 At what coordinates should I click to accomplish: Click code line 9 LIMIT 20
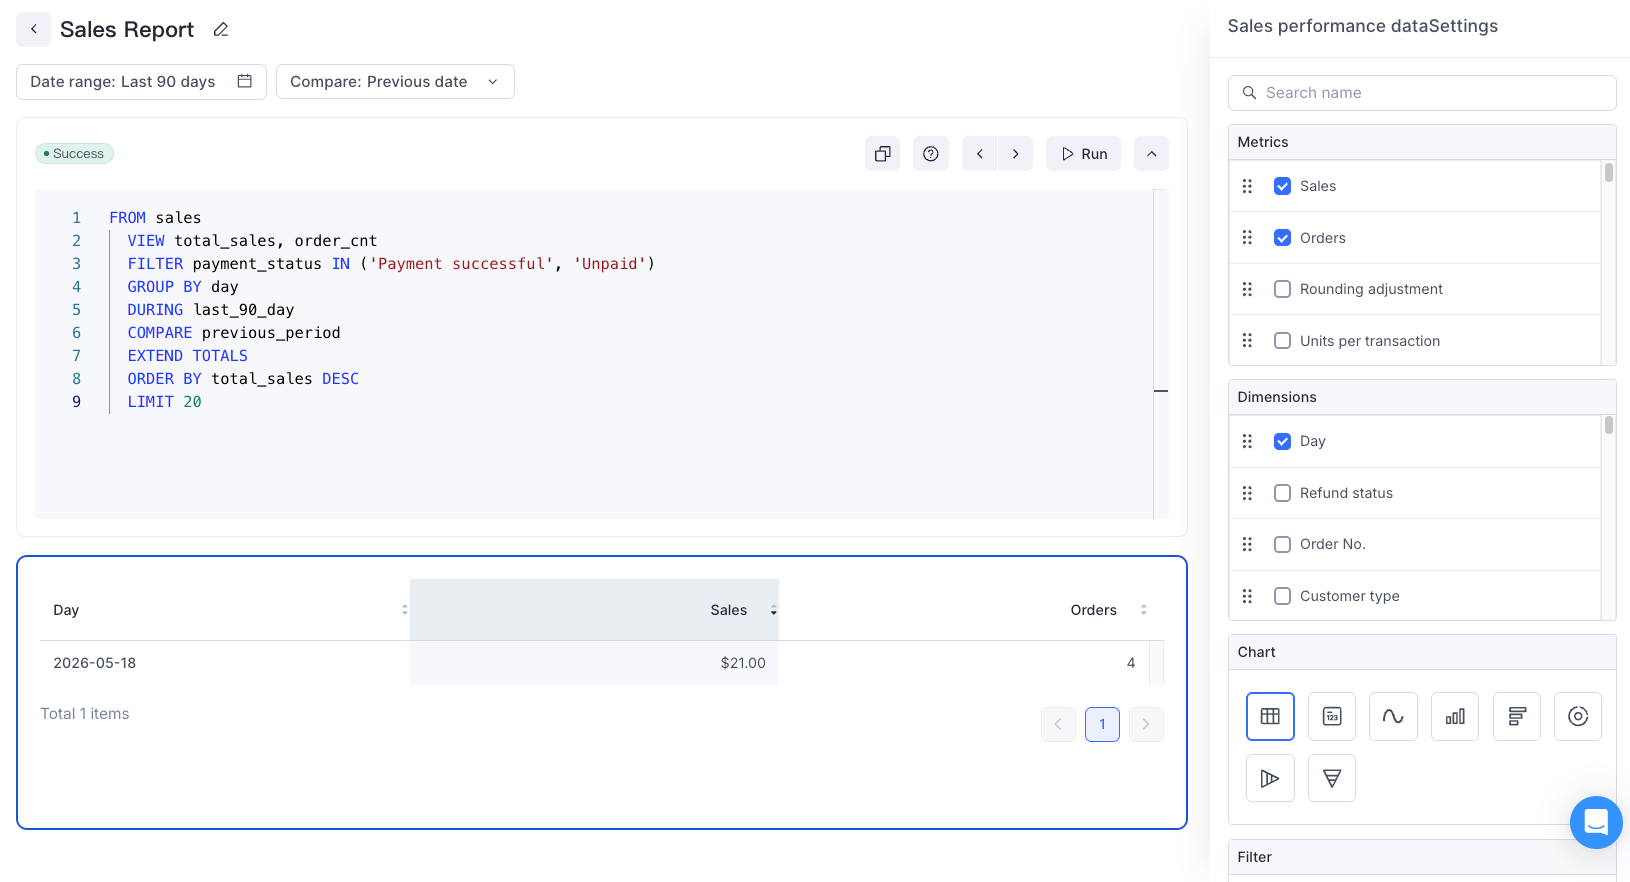pos(164,402)
